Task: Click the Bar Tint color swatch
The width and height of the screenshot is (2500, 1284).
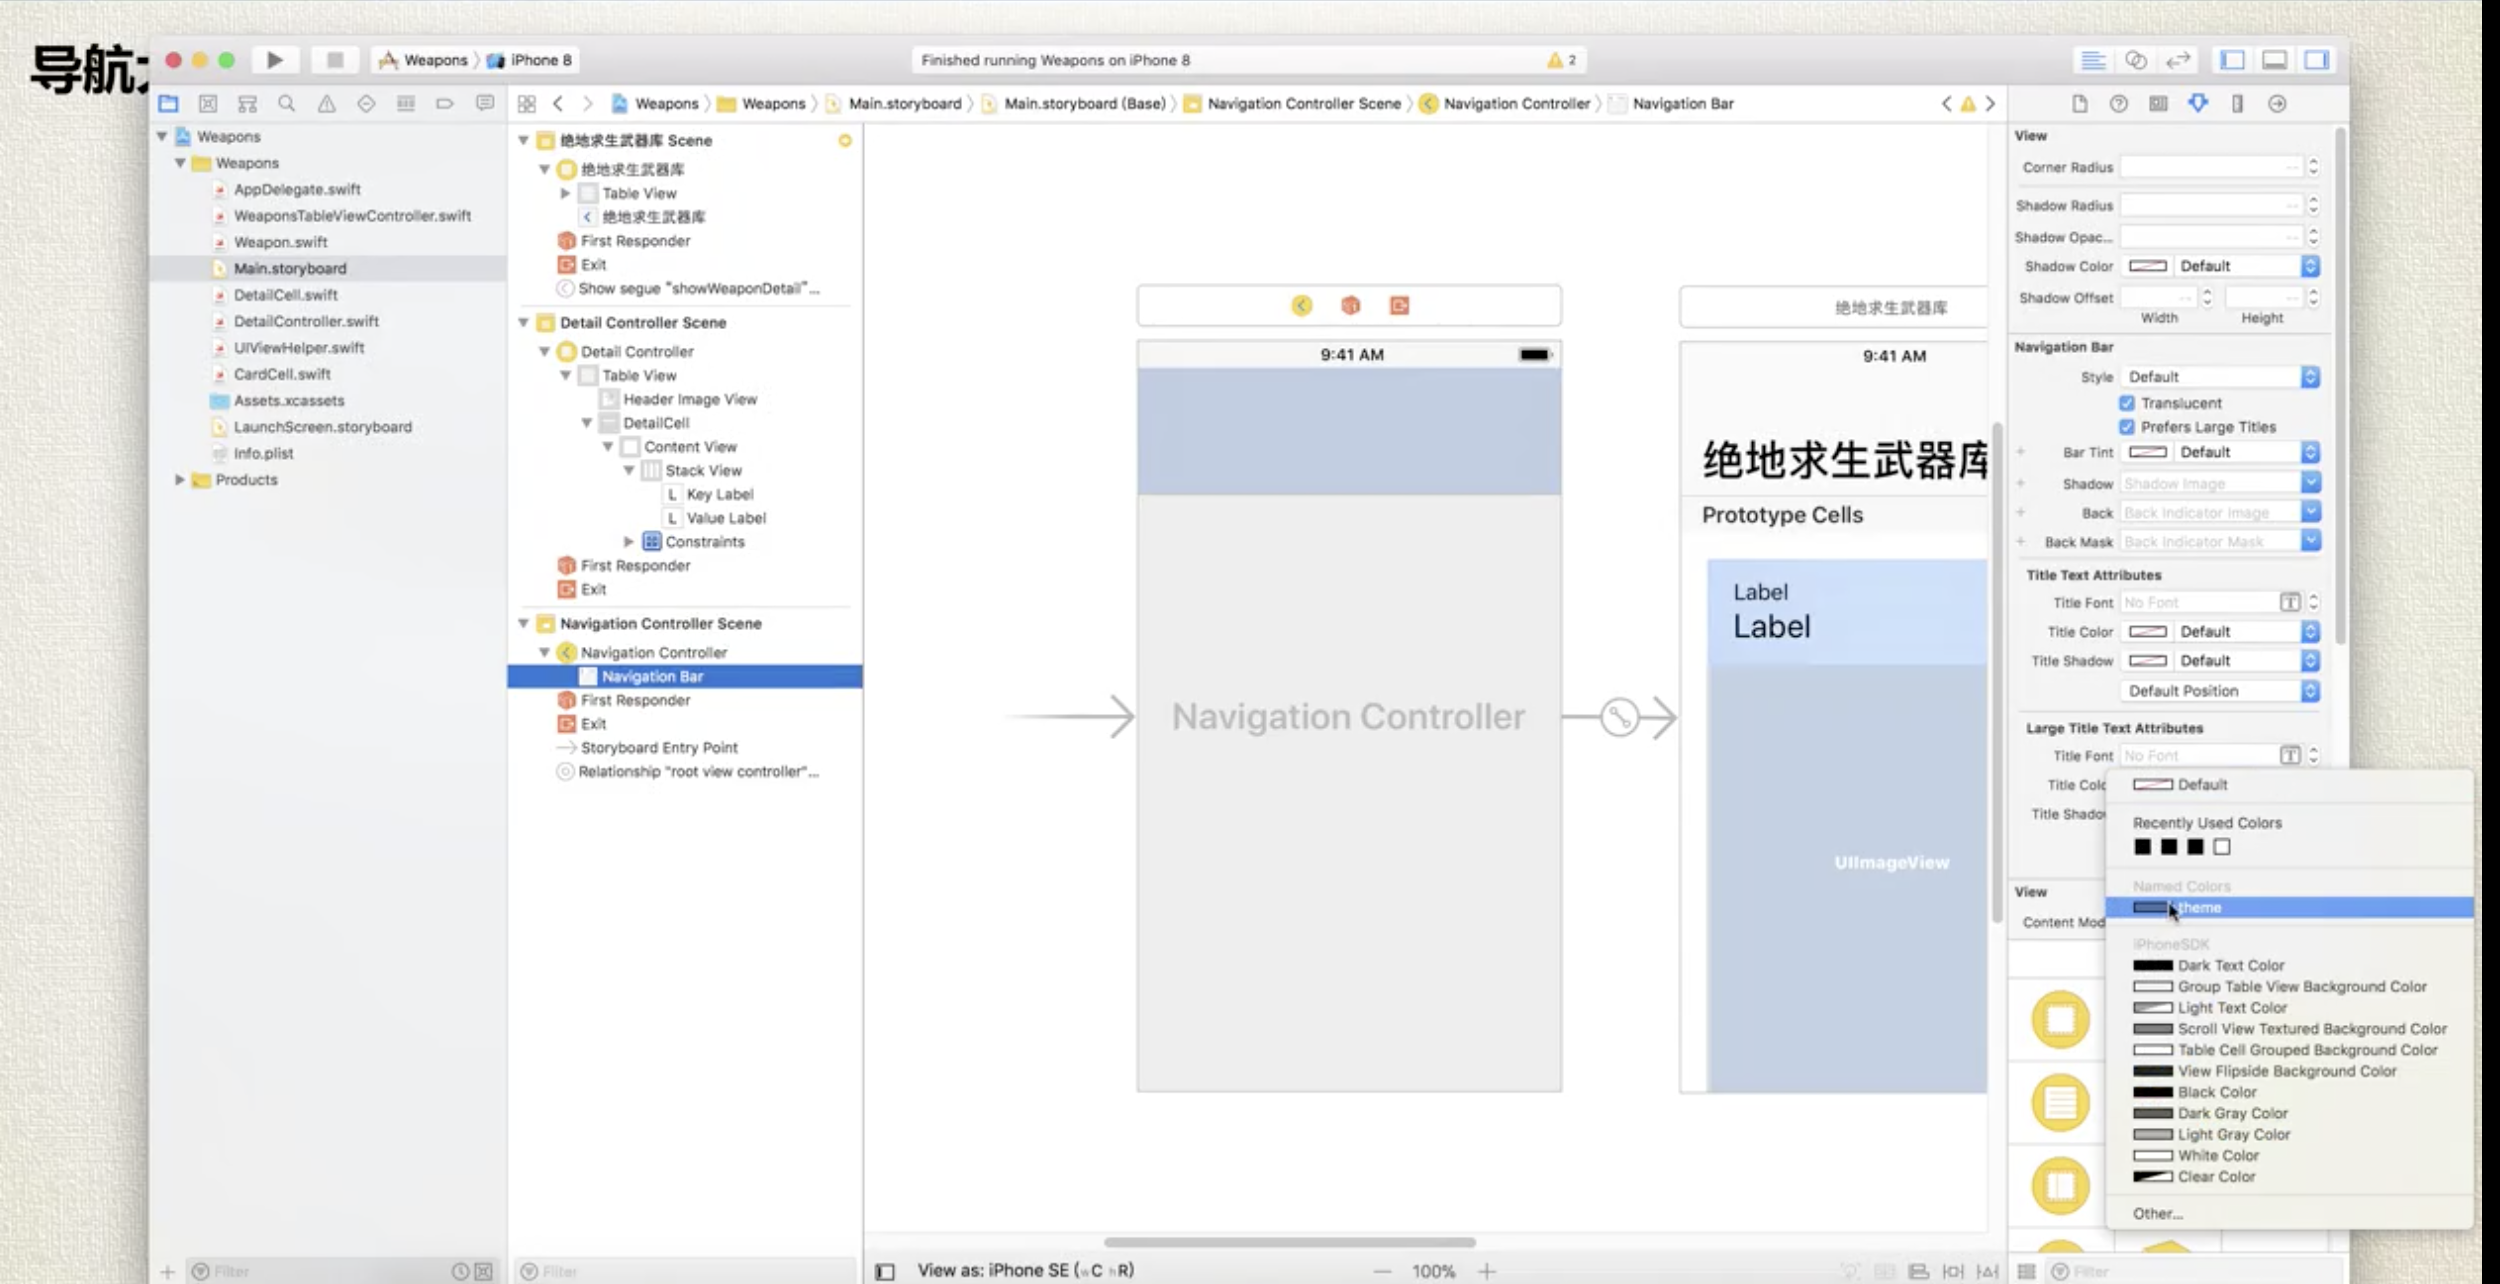Action: (x=2147, y=452)
